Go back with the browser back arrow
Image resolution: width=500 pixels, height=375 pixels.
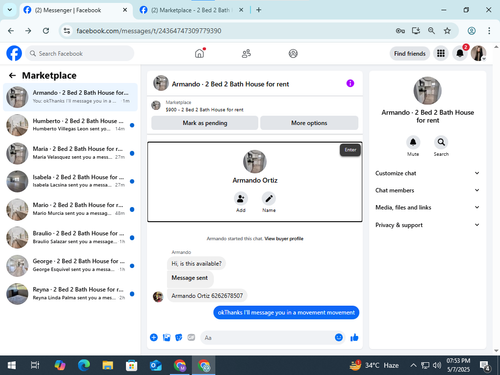click(x=11, y=31)
